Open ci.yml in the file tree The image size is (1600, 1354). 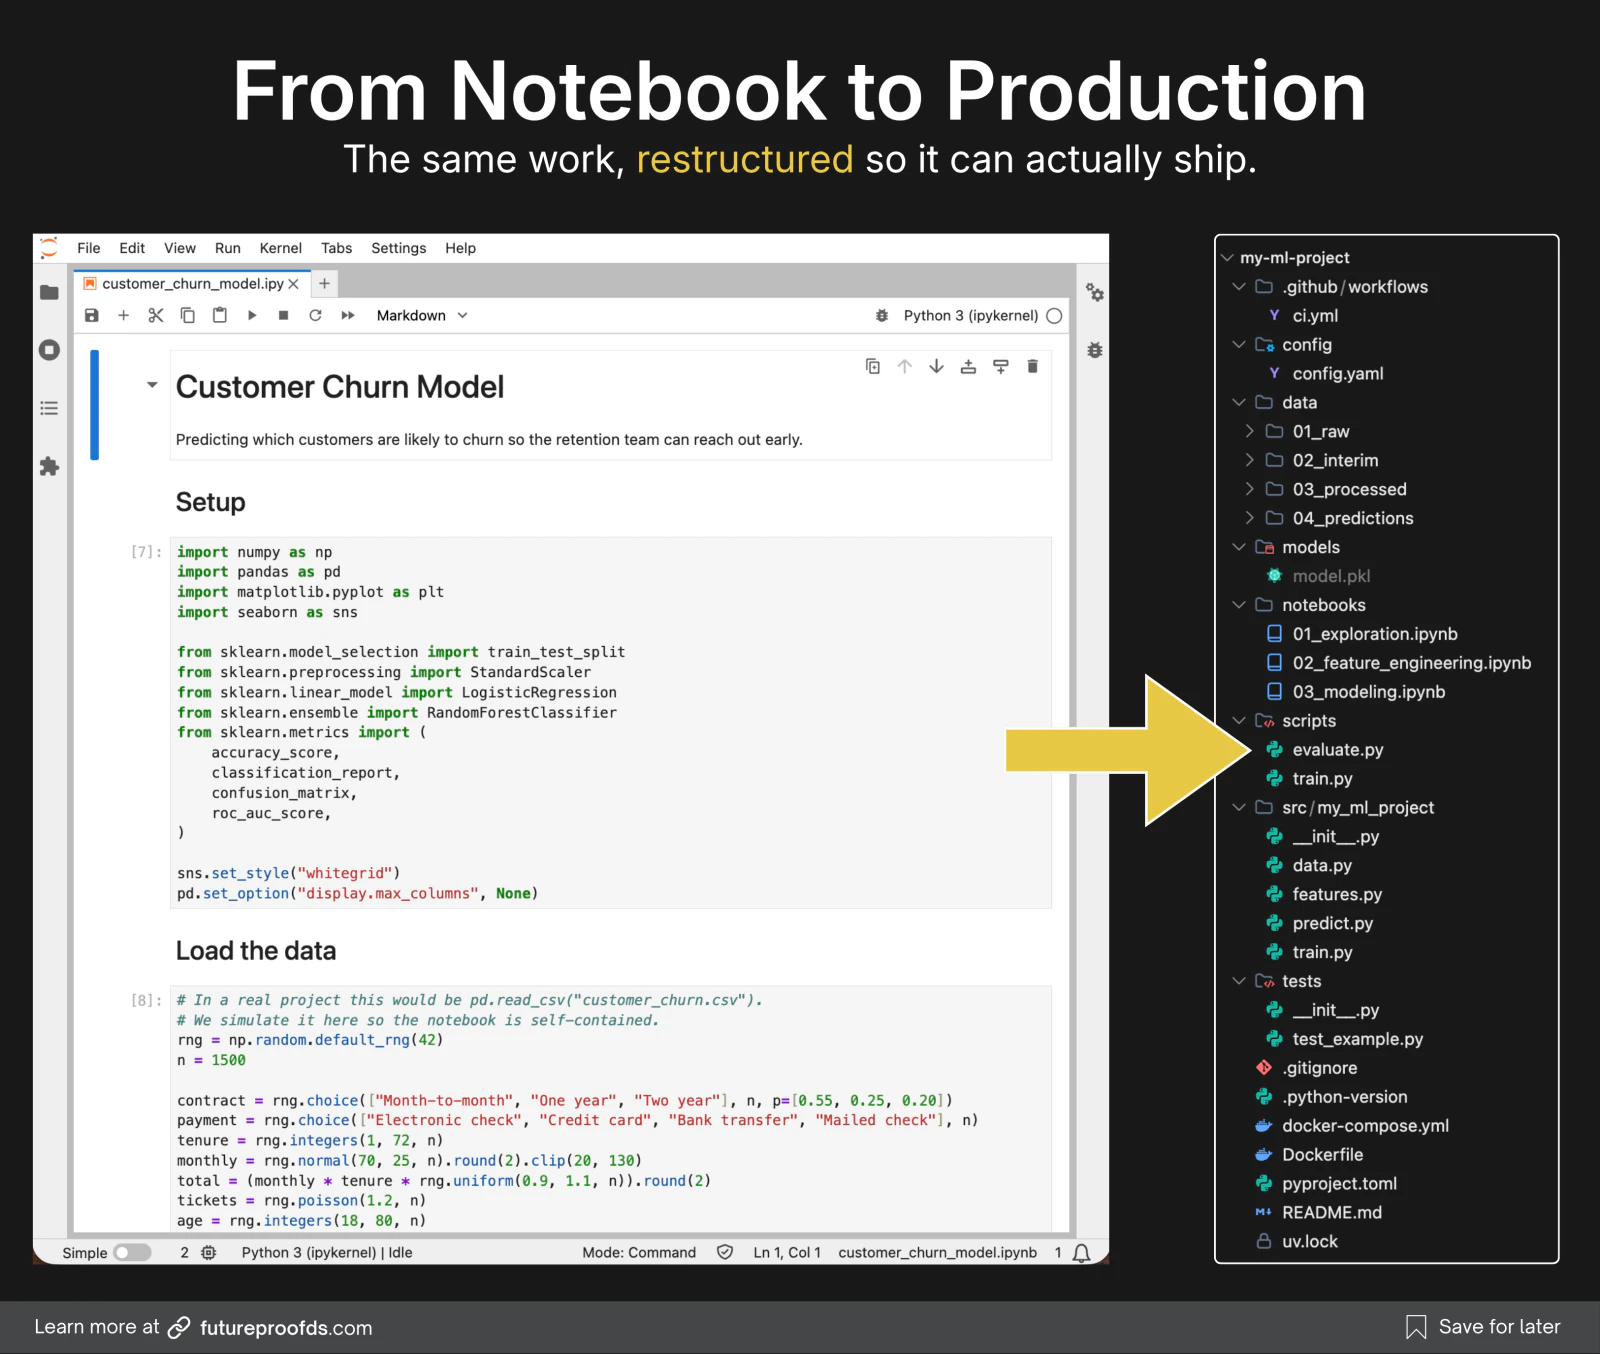pyautogui.click(x=1315, y=315)
